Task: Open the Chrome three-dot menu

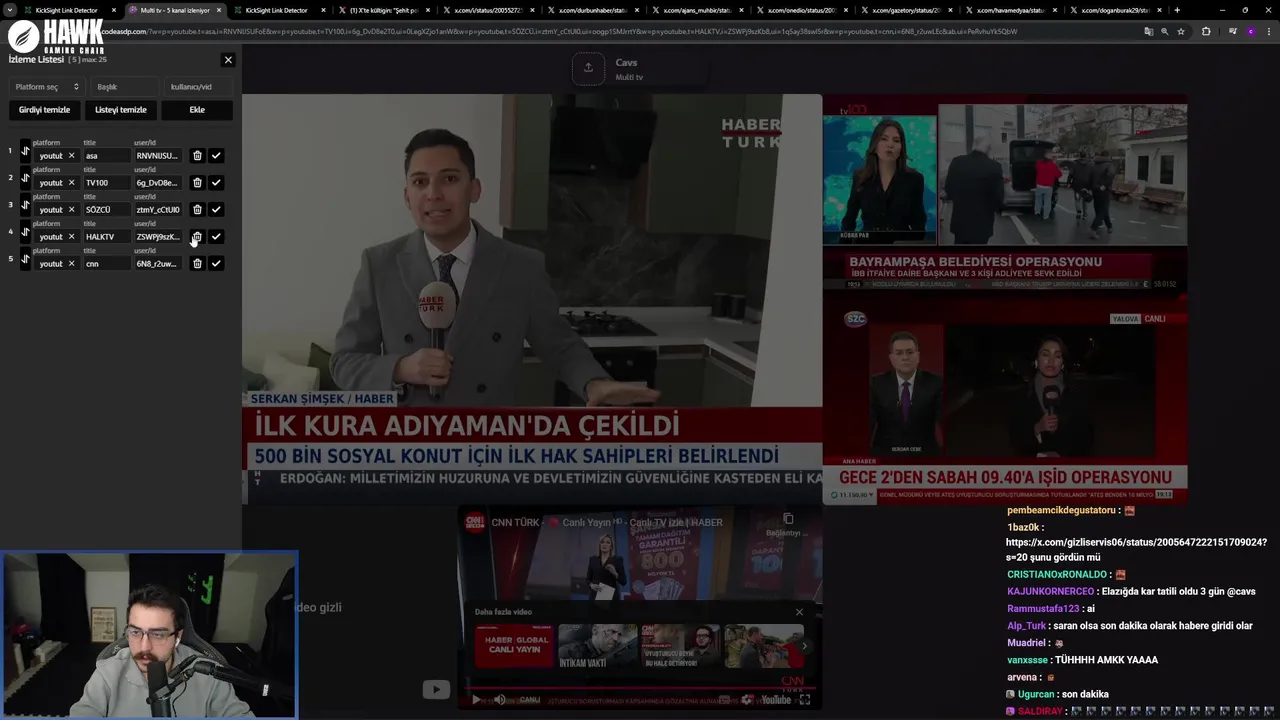Action: point(1268,31)
